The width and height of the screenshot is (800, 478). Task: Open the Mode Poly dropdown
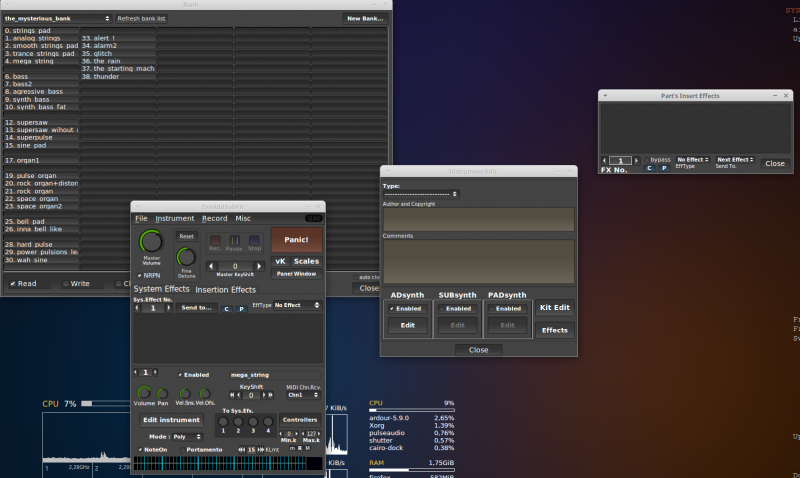pyautogui.click(x=188, y=436)
